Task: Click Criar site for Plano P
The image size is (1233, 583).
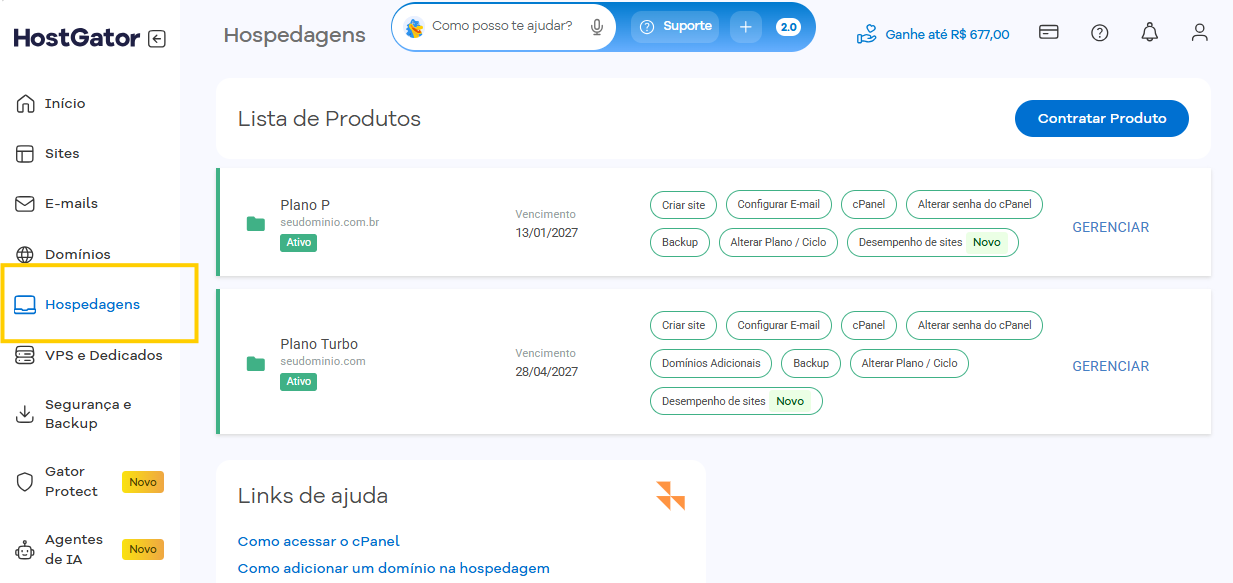Action: 683,205
